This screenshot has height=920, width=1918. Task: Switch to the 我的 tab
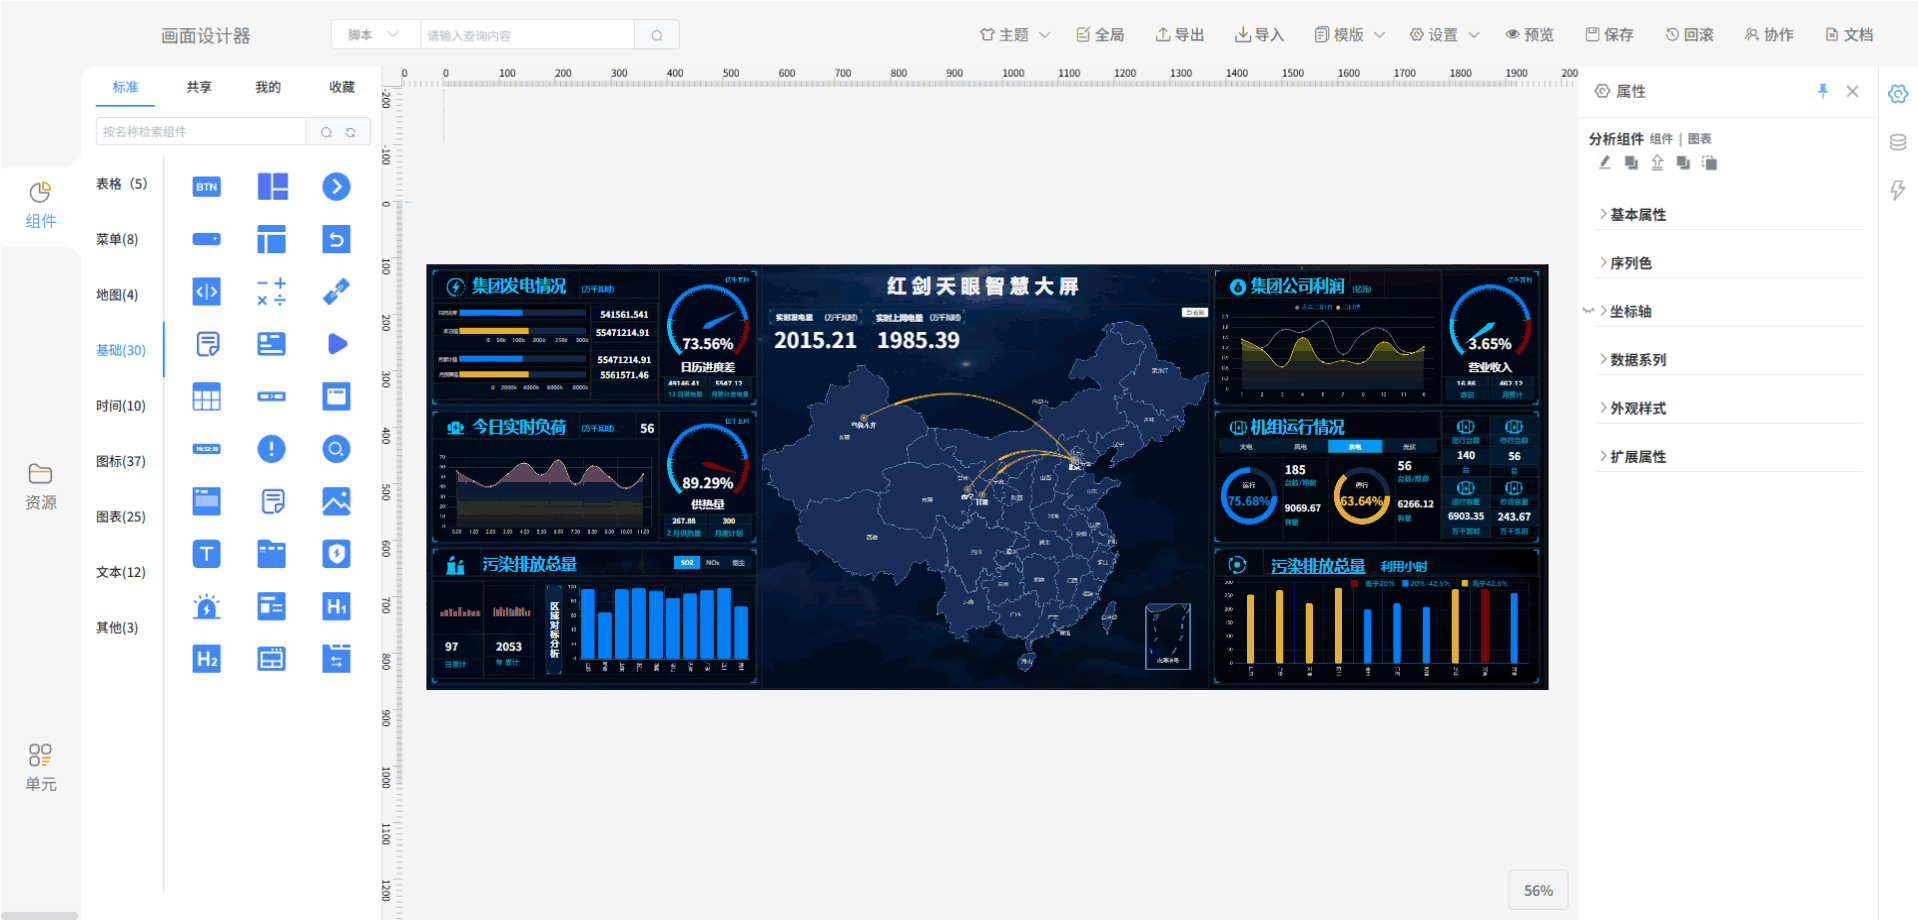pyautogui.click(x=268, y=87)
